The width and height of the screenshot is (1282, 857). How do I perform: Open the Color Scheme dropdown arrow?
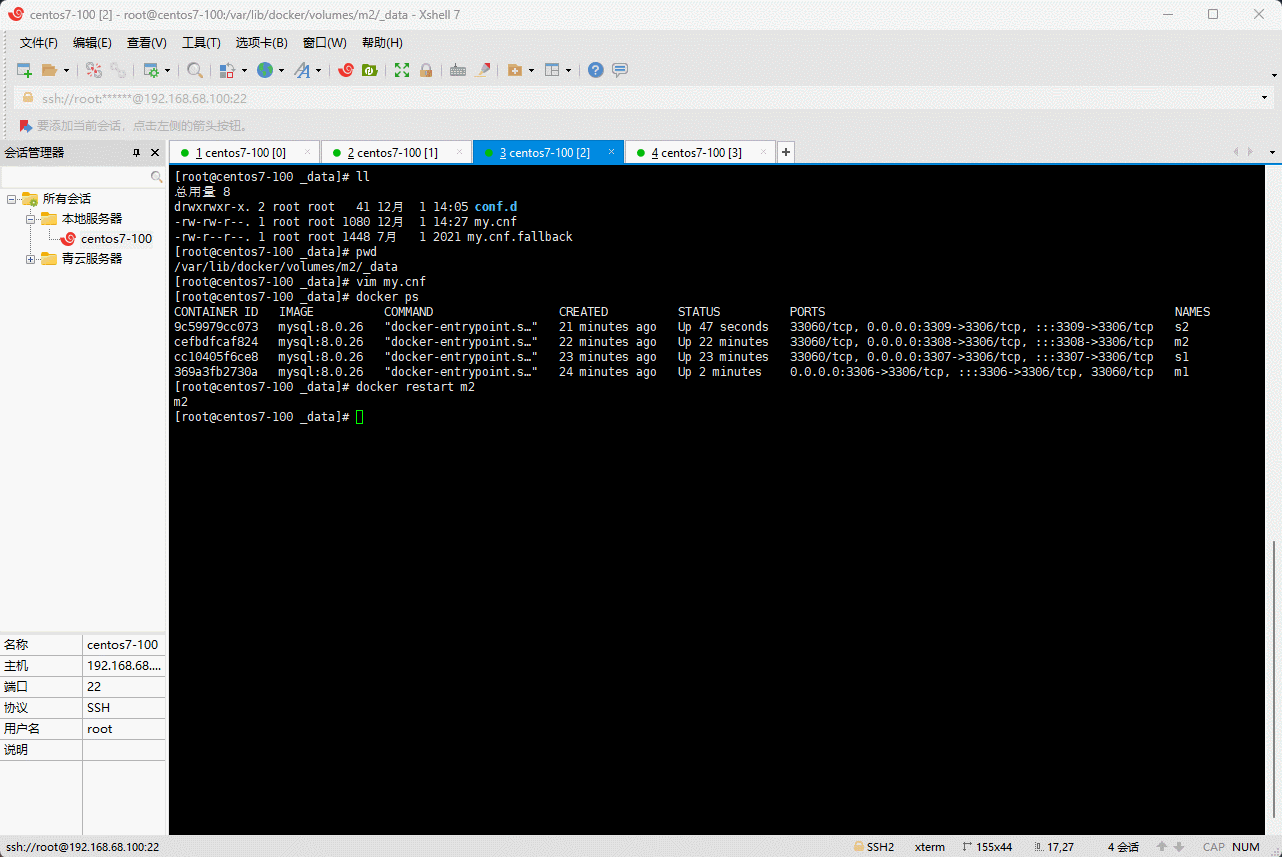(x=244, y=70)
